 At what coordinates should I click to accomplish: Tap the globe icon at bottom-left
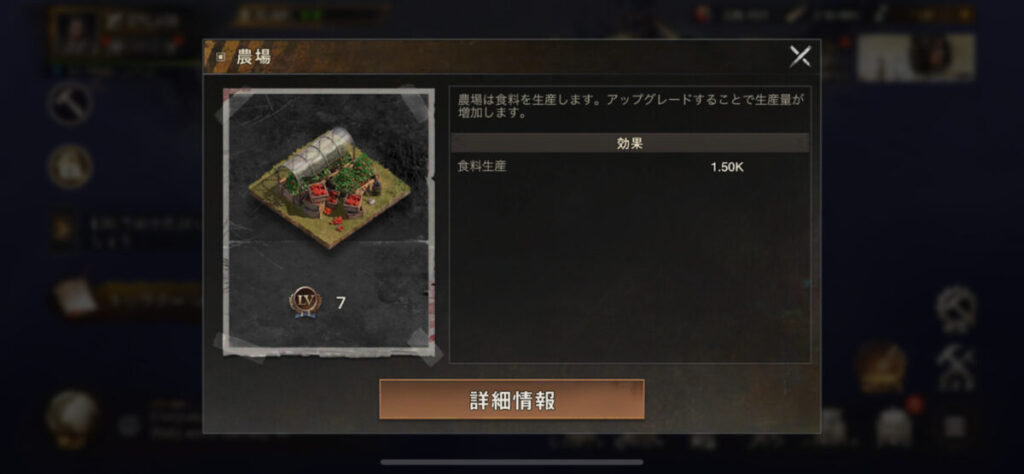click(x=72, y=419)
